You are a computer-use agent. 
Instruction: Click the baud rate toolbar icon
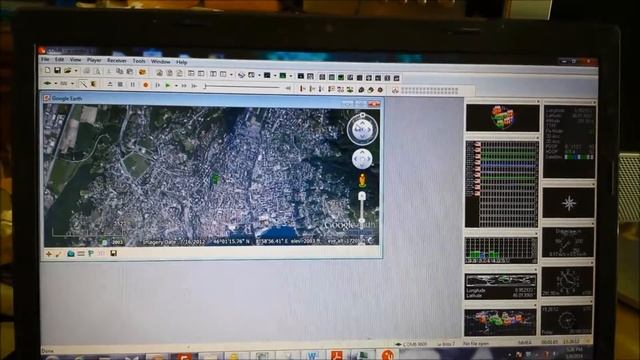pos(64,84)
